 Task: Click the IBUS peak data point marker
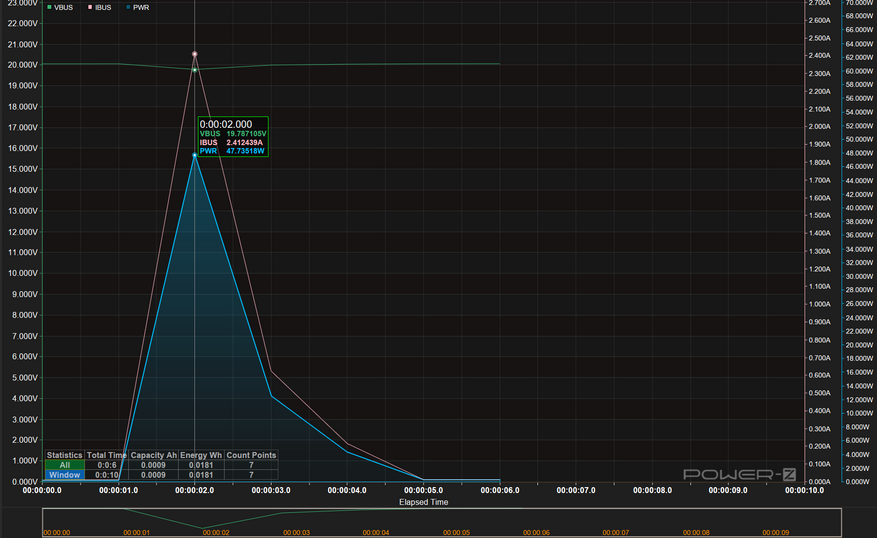point(195,54)
